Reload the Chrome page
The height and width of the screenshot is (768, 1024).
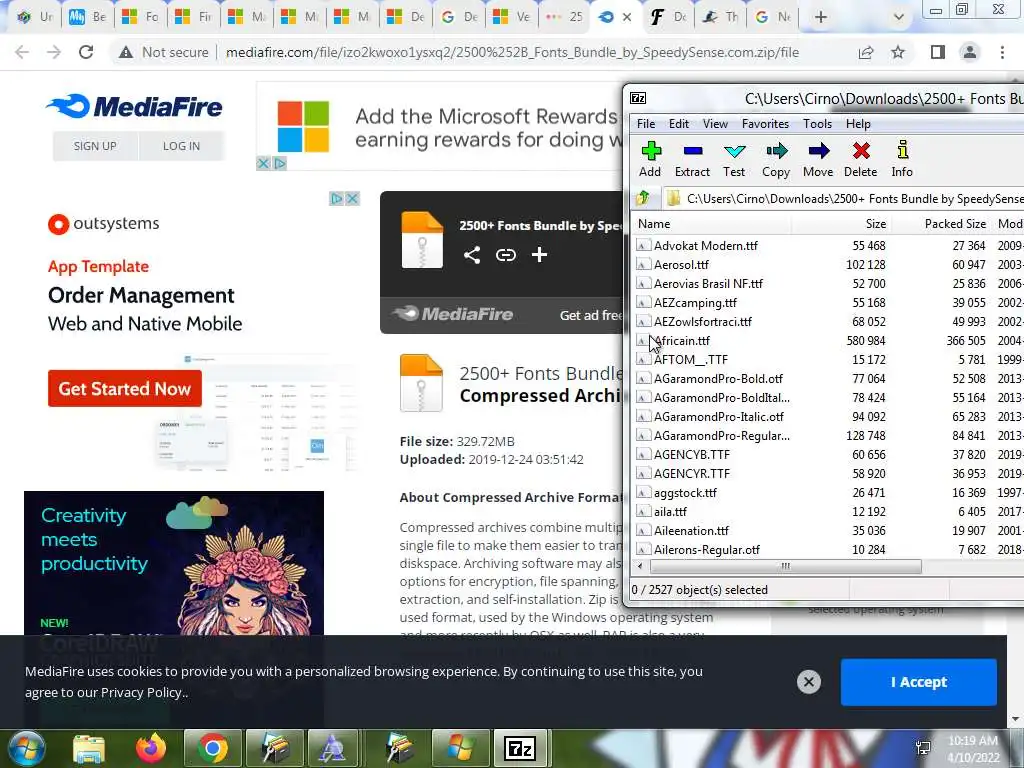86,52
